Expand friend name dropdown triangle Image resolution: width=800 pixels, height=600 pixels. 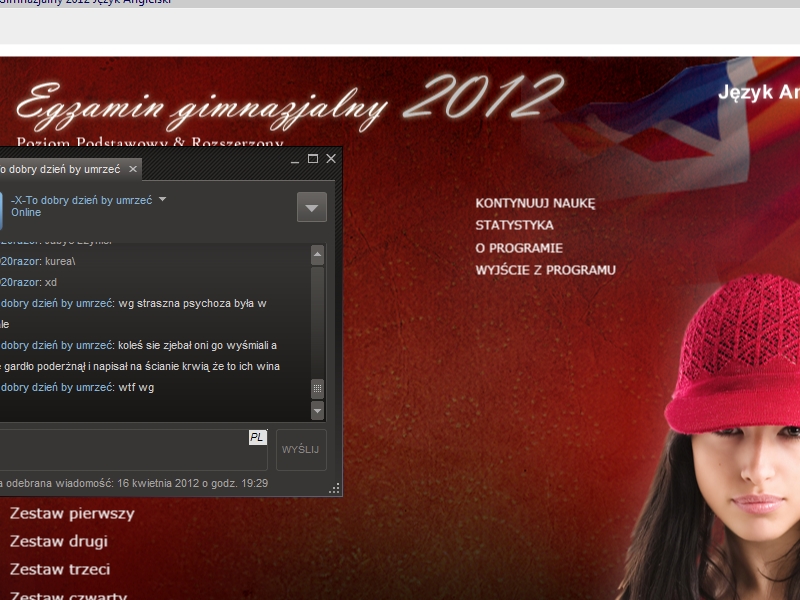pyautogui.click(x=162, y=199)
